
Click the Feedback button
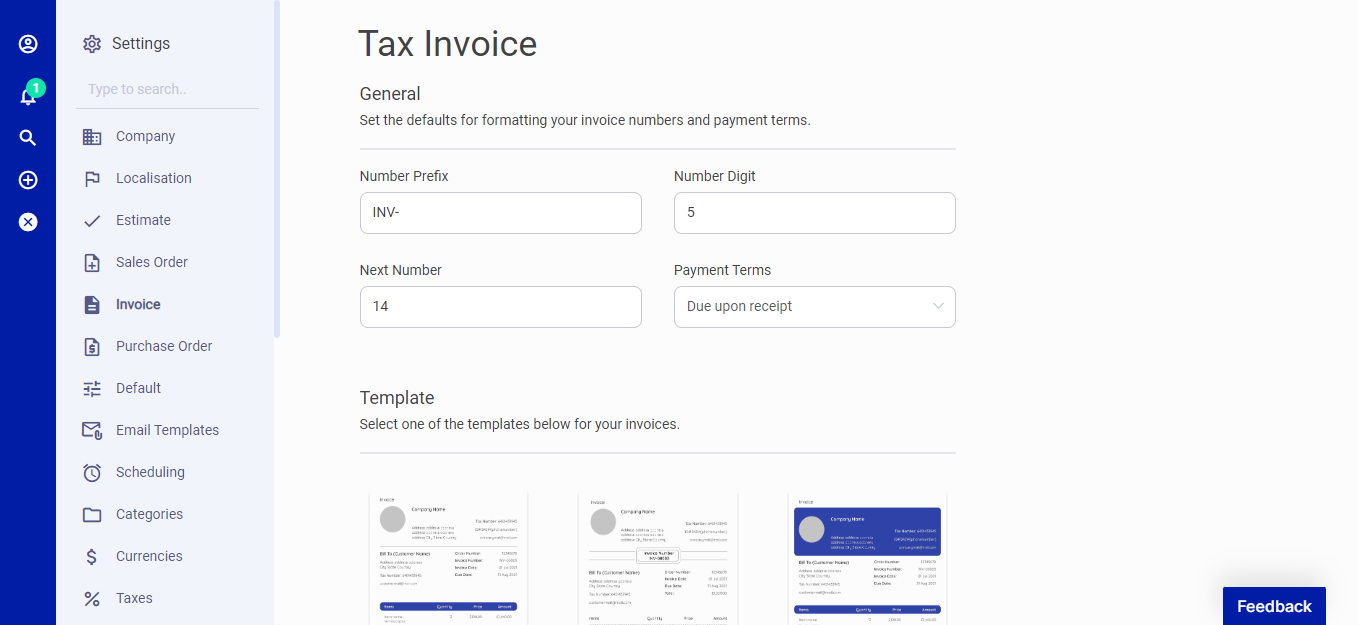(x=1273, y=606)
